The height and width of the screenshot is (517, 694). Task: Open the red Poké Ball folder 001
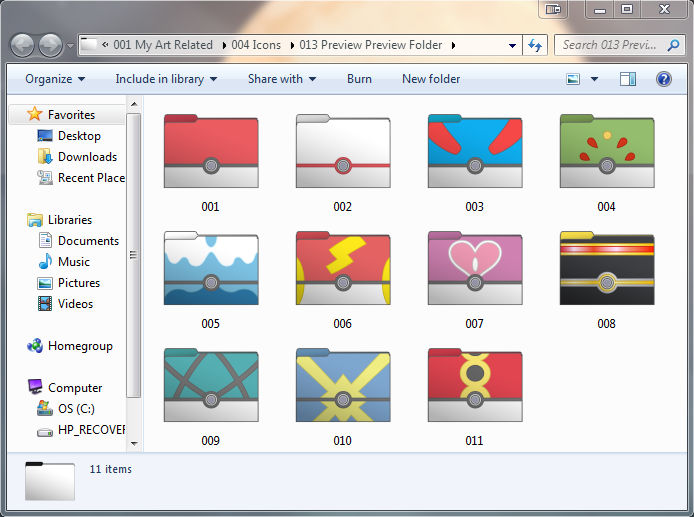coord(211,151)
